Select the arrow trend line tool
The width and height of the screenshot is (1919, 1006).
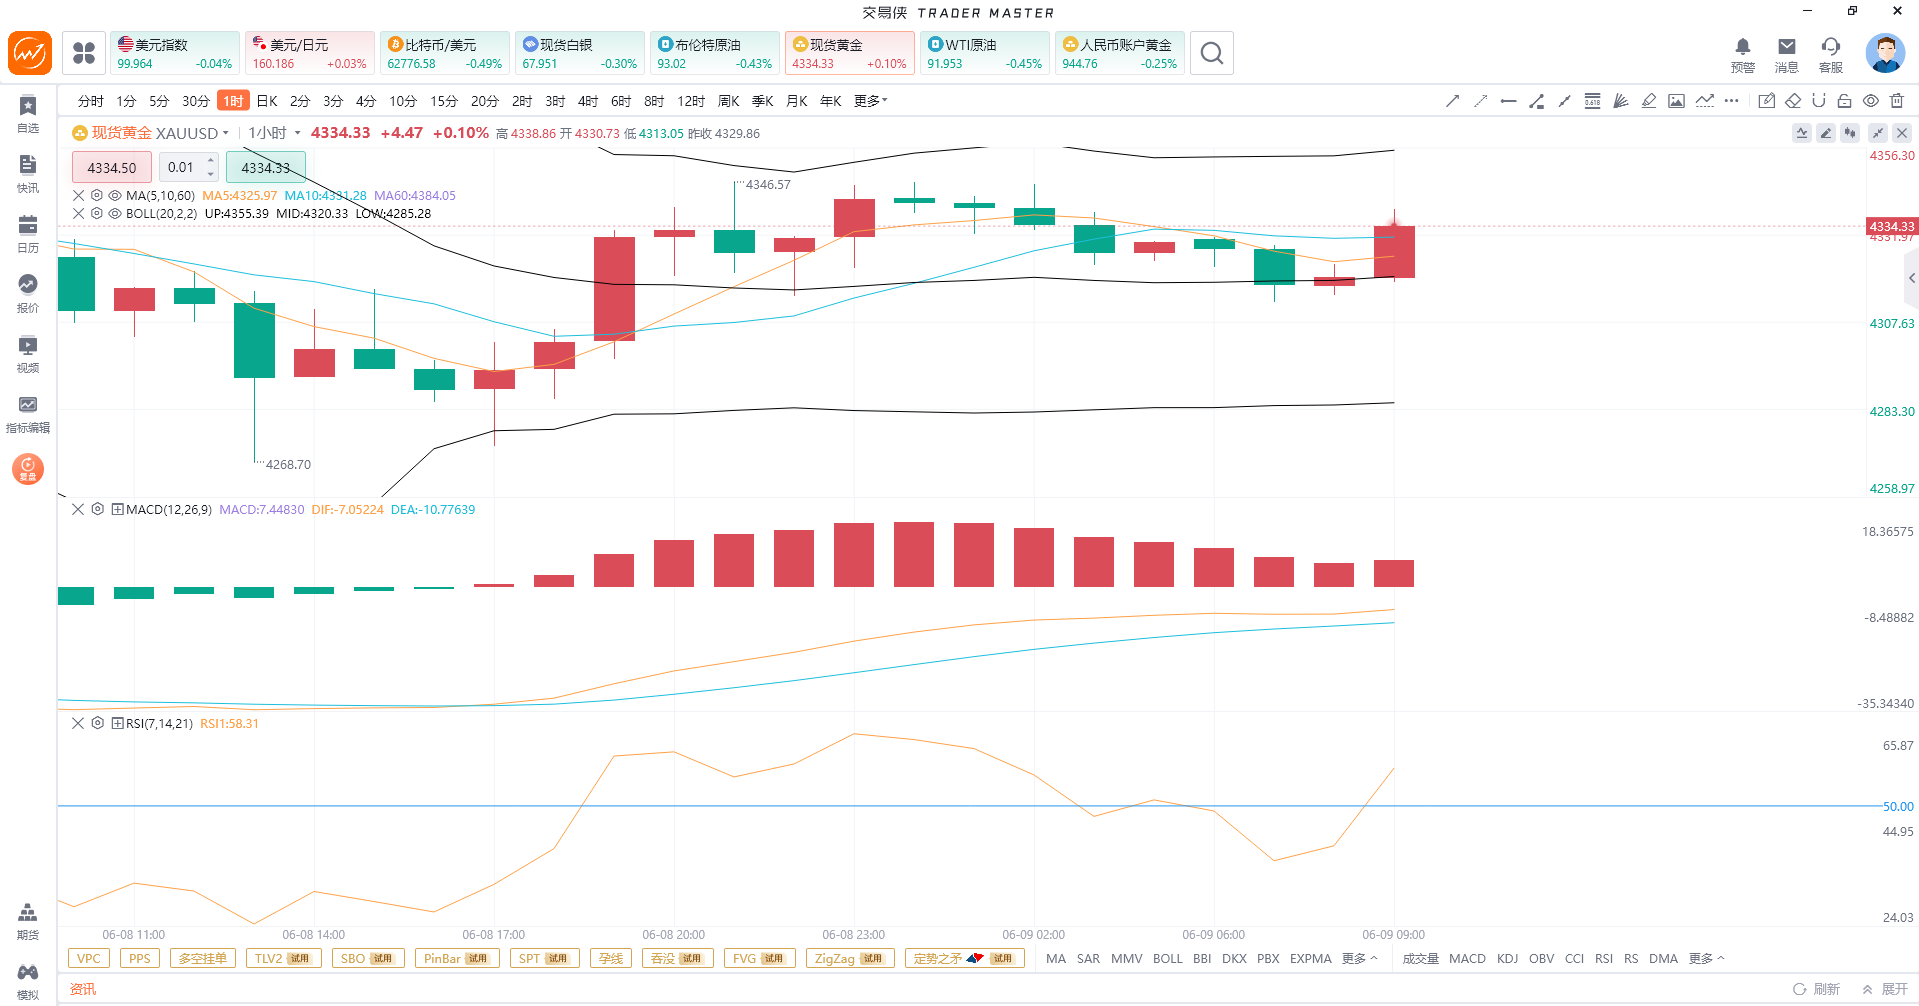[1452, 101]
